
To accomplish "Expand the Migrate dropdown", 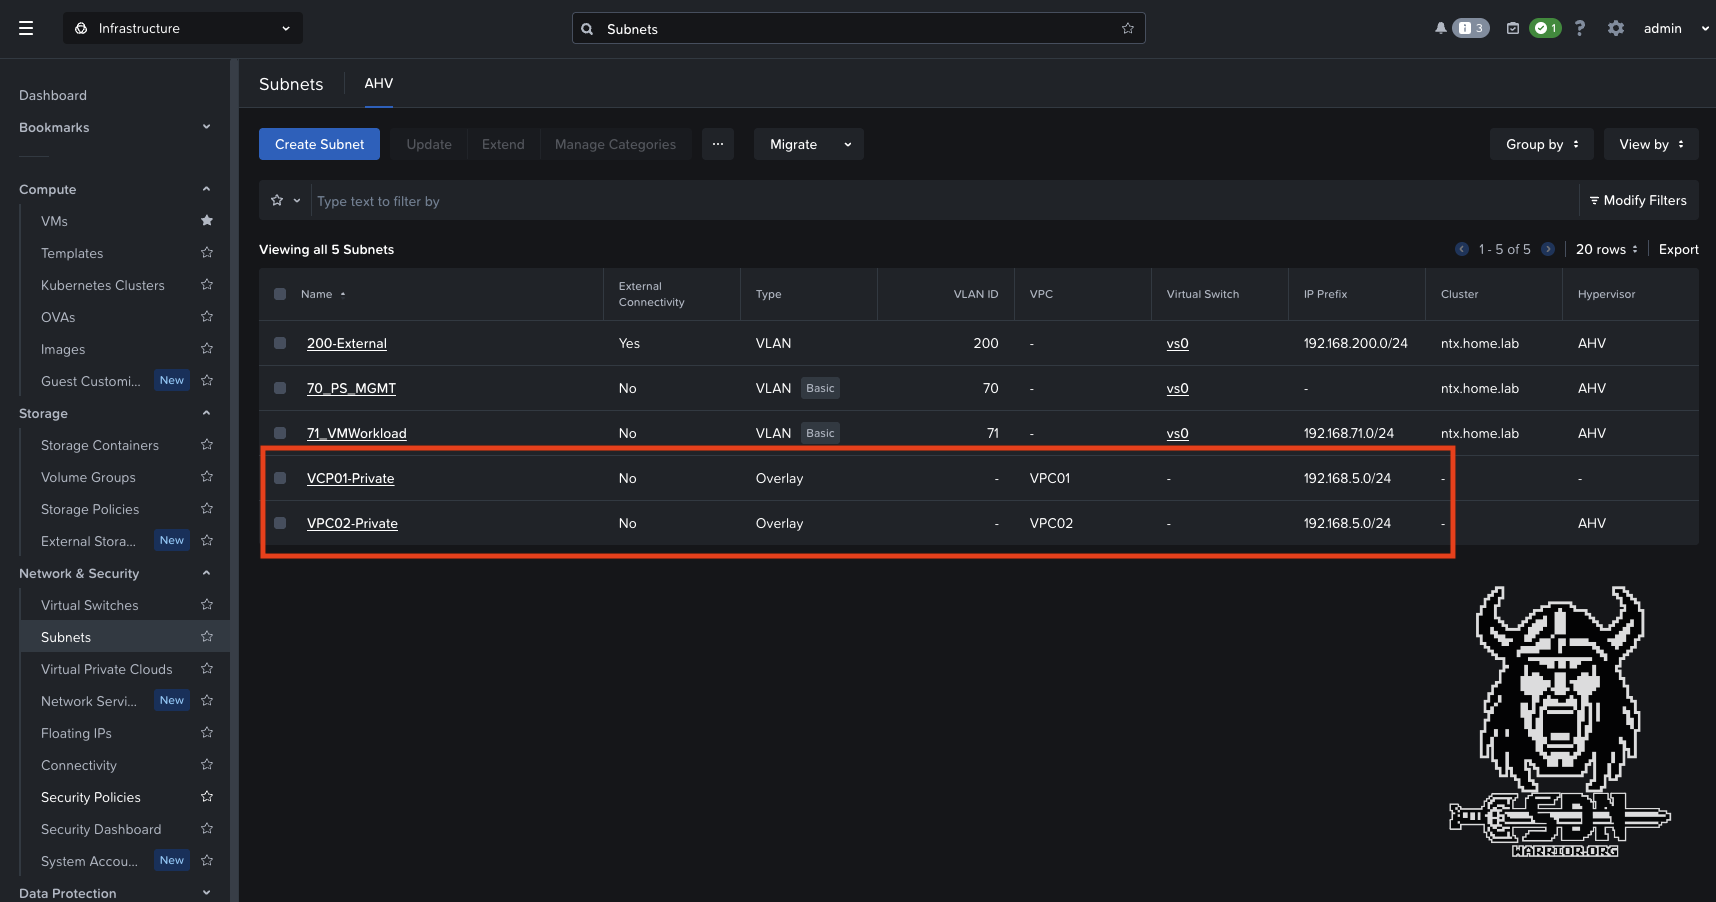I will (x=808, y=144).
